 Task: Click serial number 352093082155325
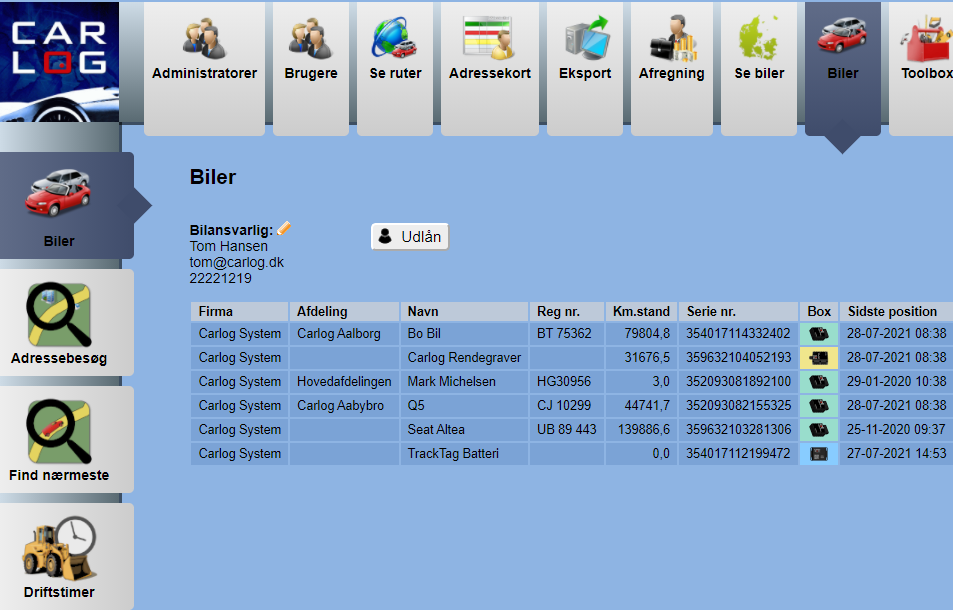pyautogui.click(x=738, y=405)
